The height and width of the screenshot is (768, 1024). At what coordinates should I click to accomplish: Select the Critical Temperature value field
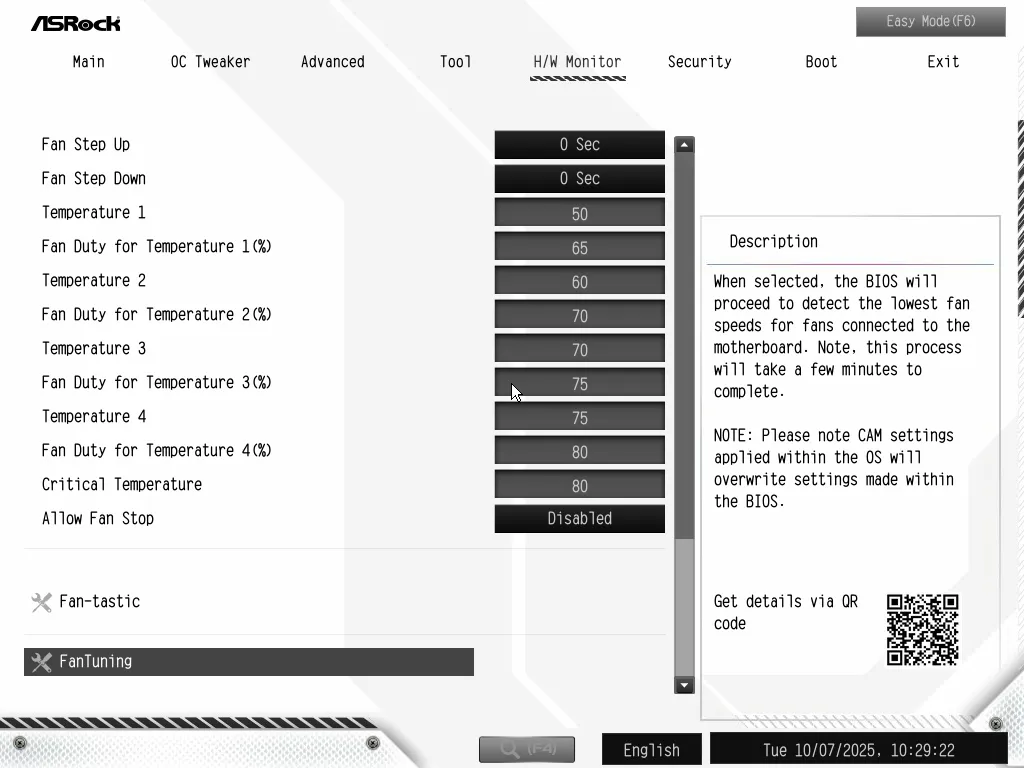pos(579,486)
